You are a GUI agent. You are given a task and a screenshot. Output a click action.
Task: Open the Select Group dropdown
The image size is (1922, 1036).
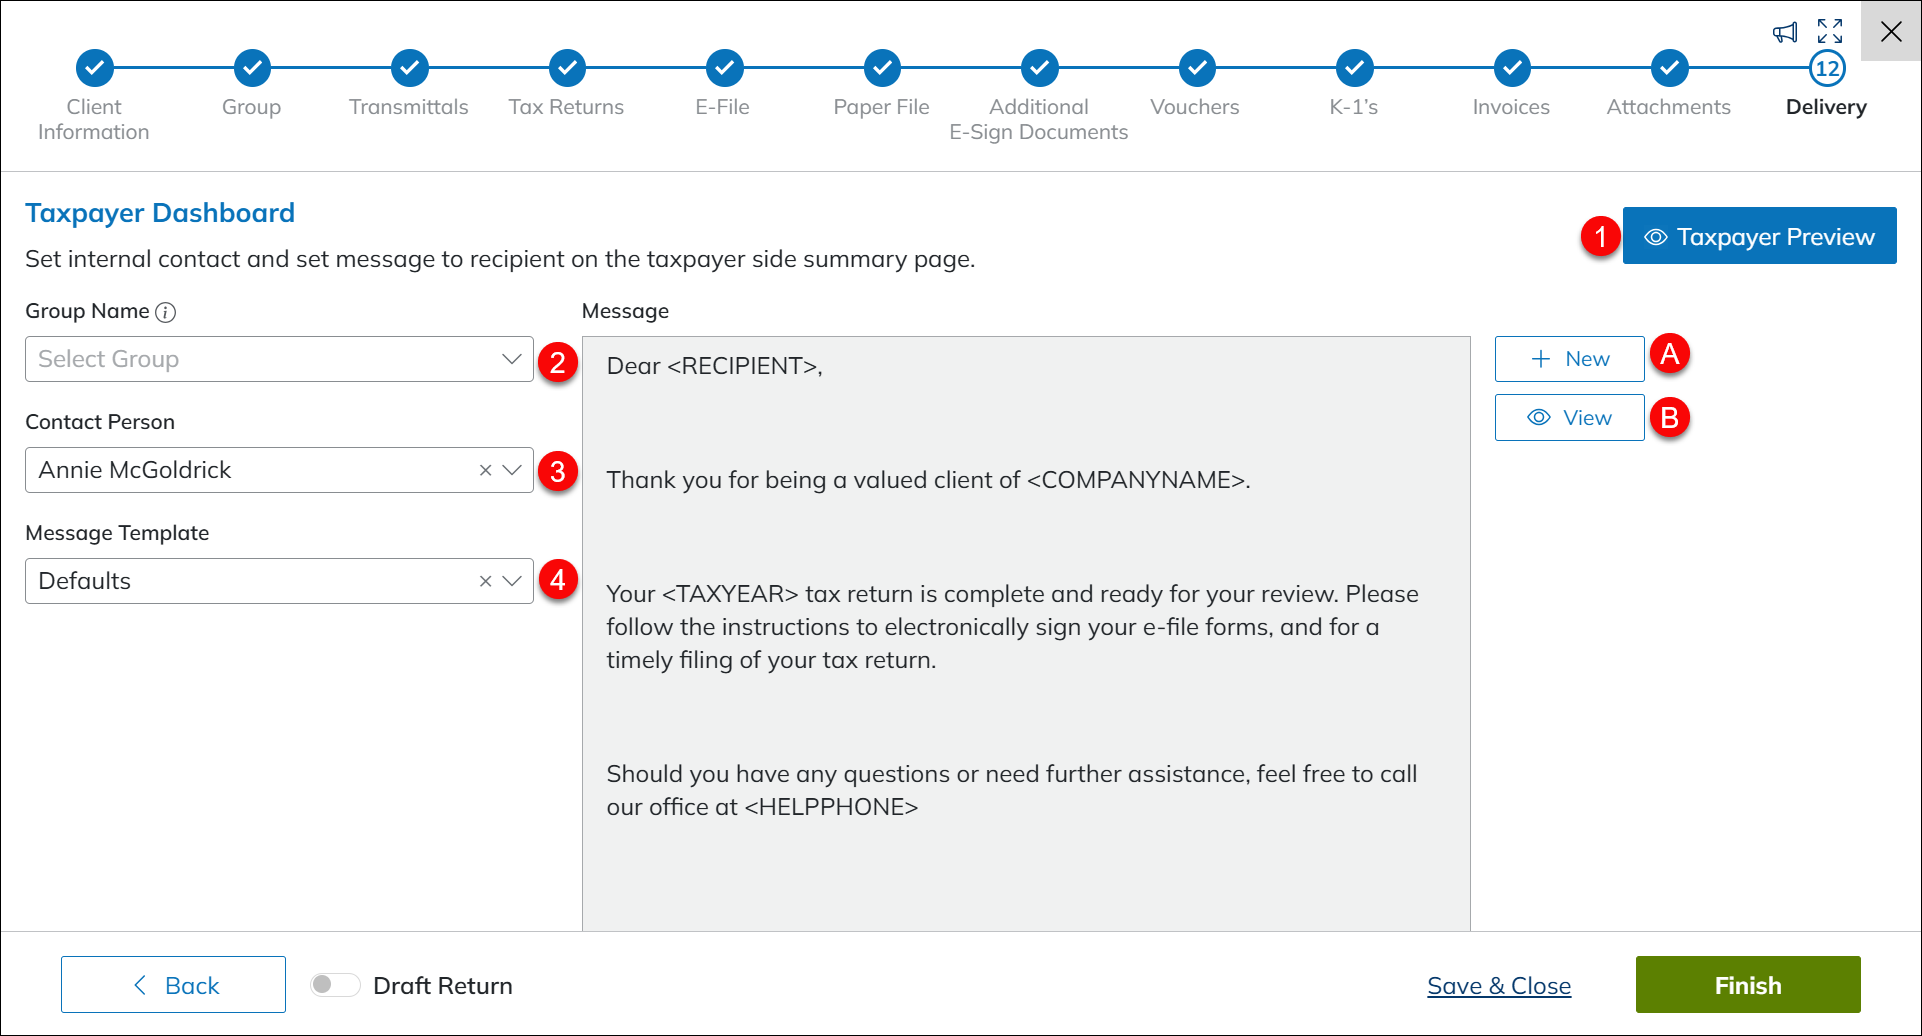pyautogui.click(x=279, y=359)
